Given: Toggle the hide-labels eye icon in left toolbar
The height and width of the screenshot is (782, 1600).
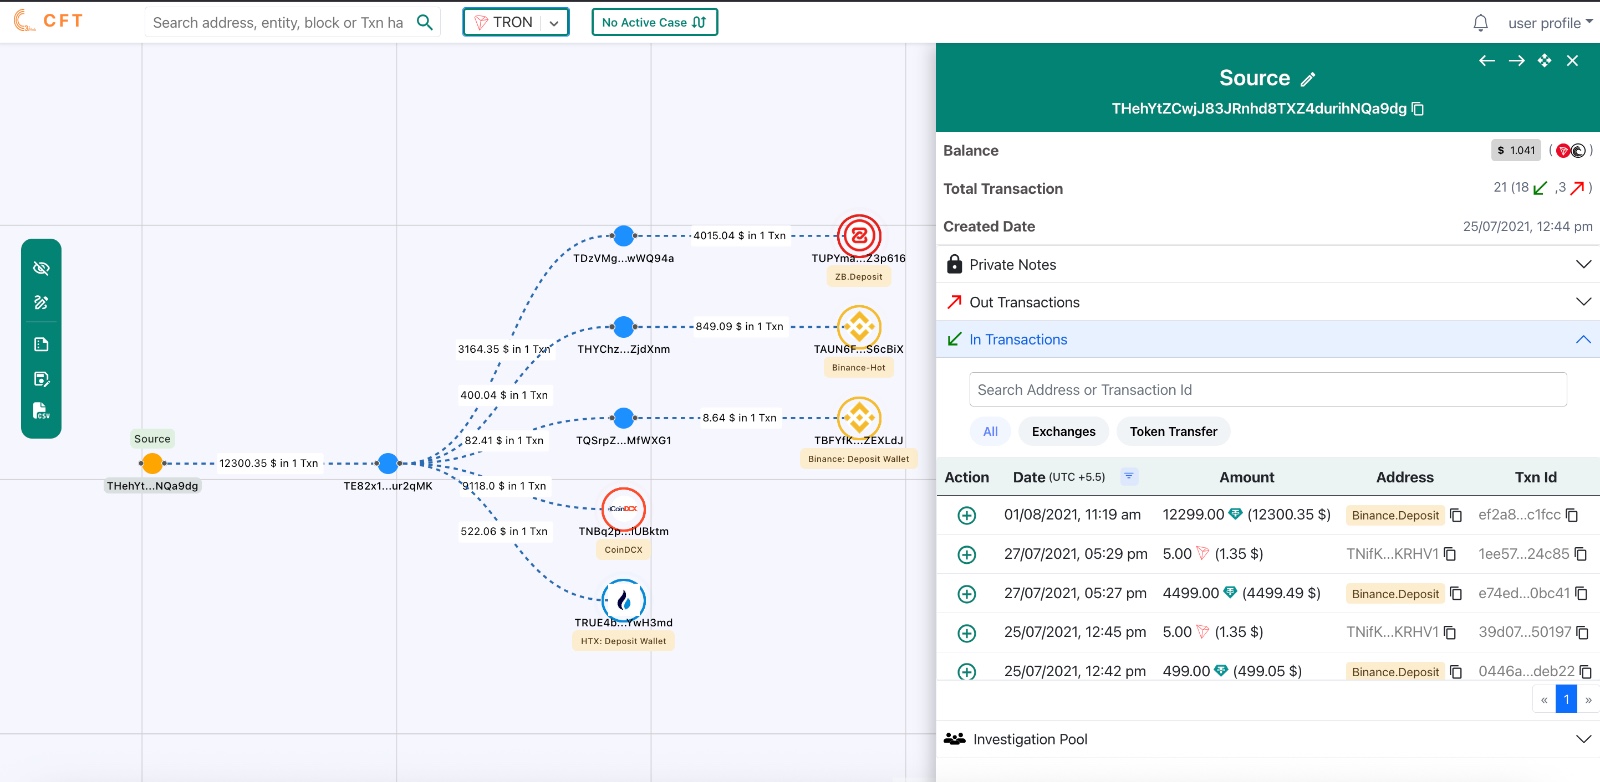Looking at the screenshot, I should [41, 268].
